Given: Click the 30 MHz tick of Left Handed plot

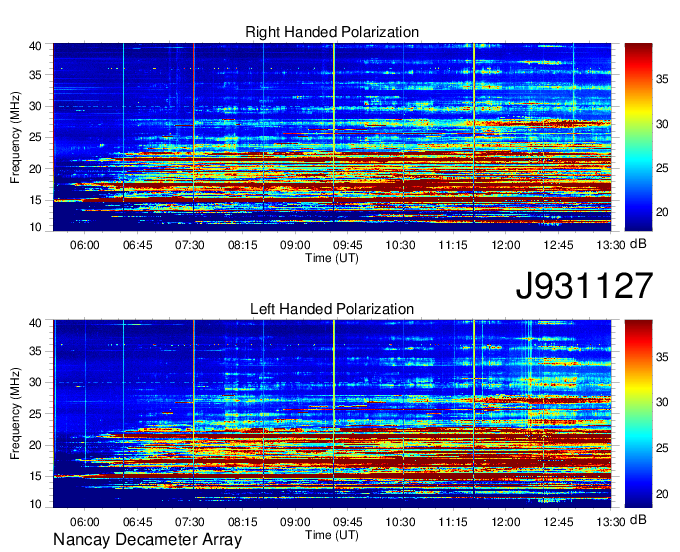Looking at the screenshot, I should tap(35, 382).
